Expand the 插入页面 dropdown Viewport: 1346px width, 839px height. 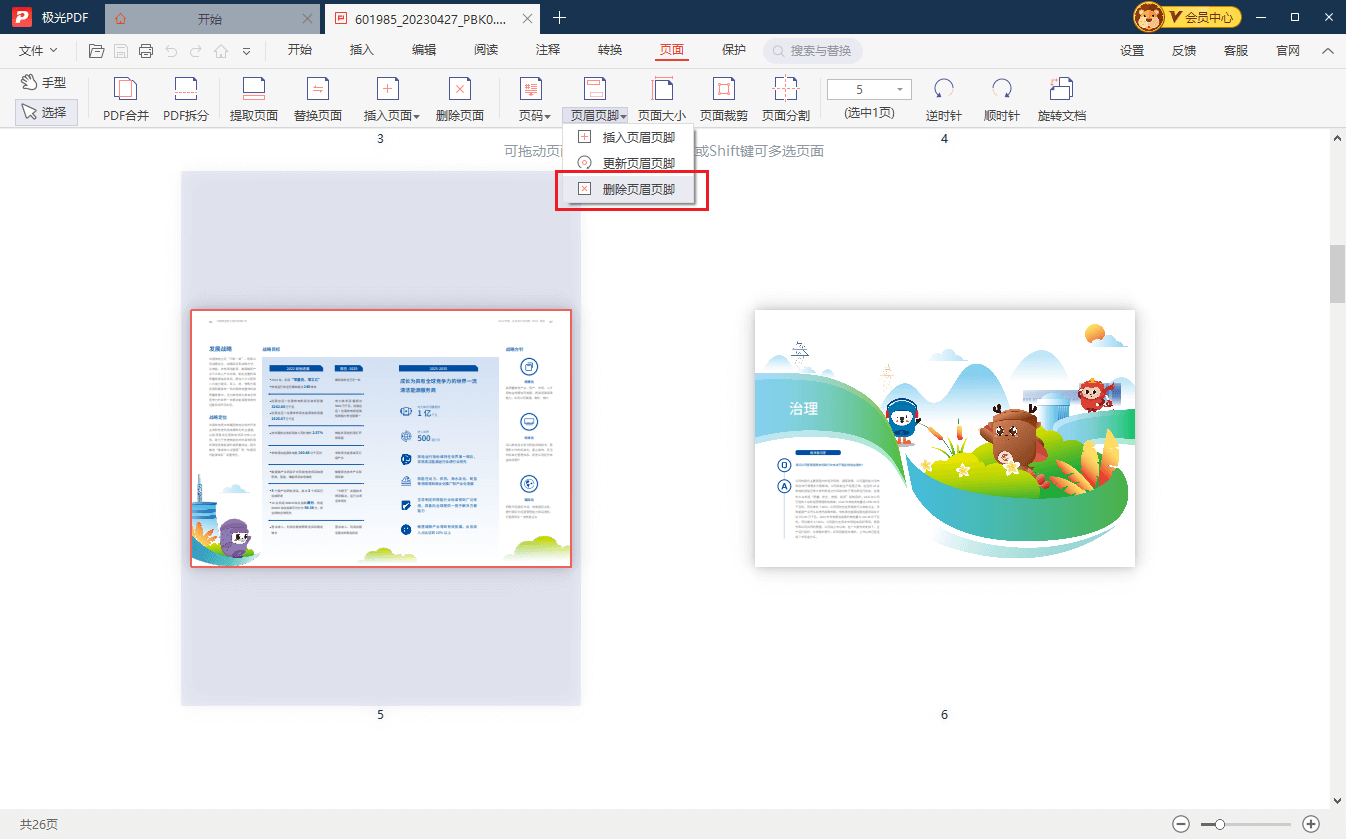tap(391, 115)
